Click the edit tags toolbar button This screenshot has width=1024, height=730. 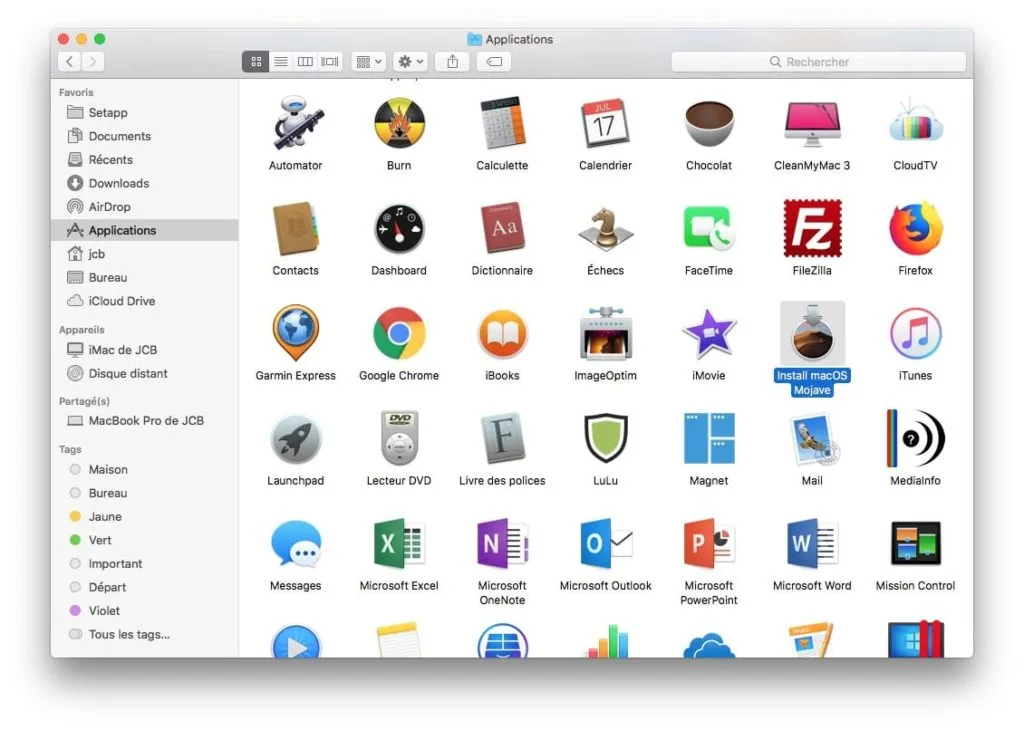click(494, 62)
